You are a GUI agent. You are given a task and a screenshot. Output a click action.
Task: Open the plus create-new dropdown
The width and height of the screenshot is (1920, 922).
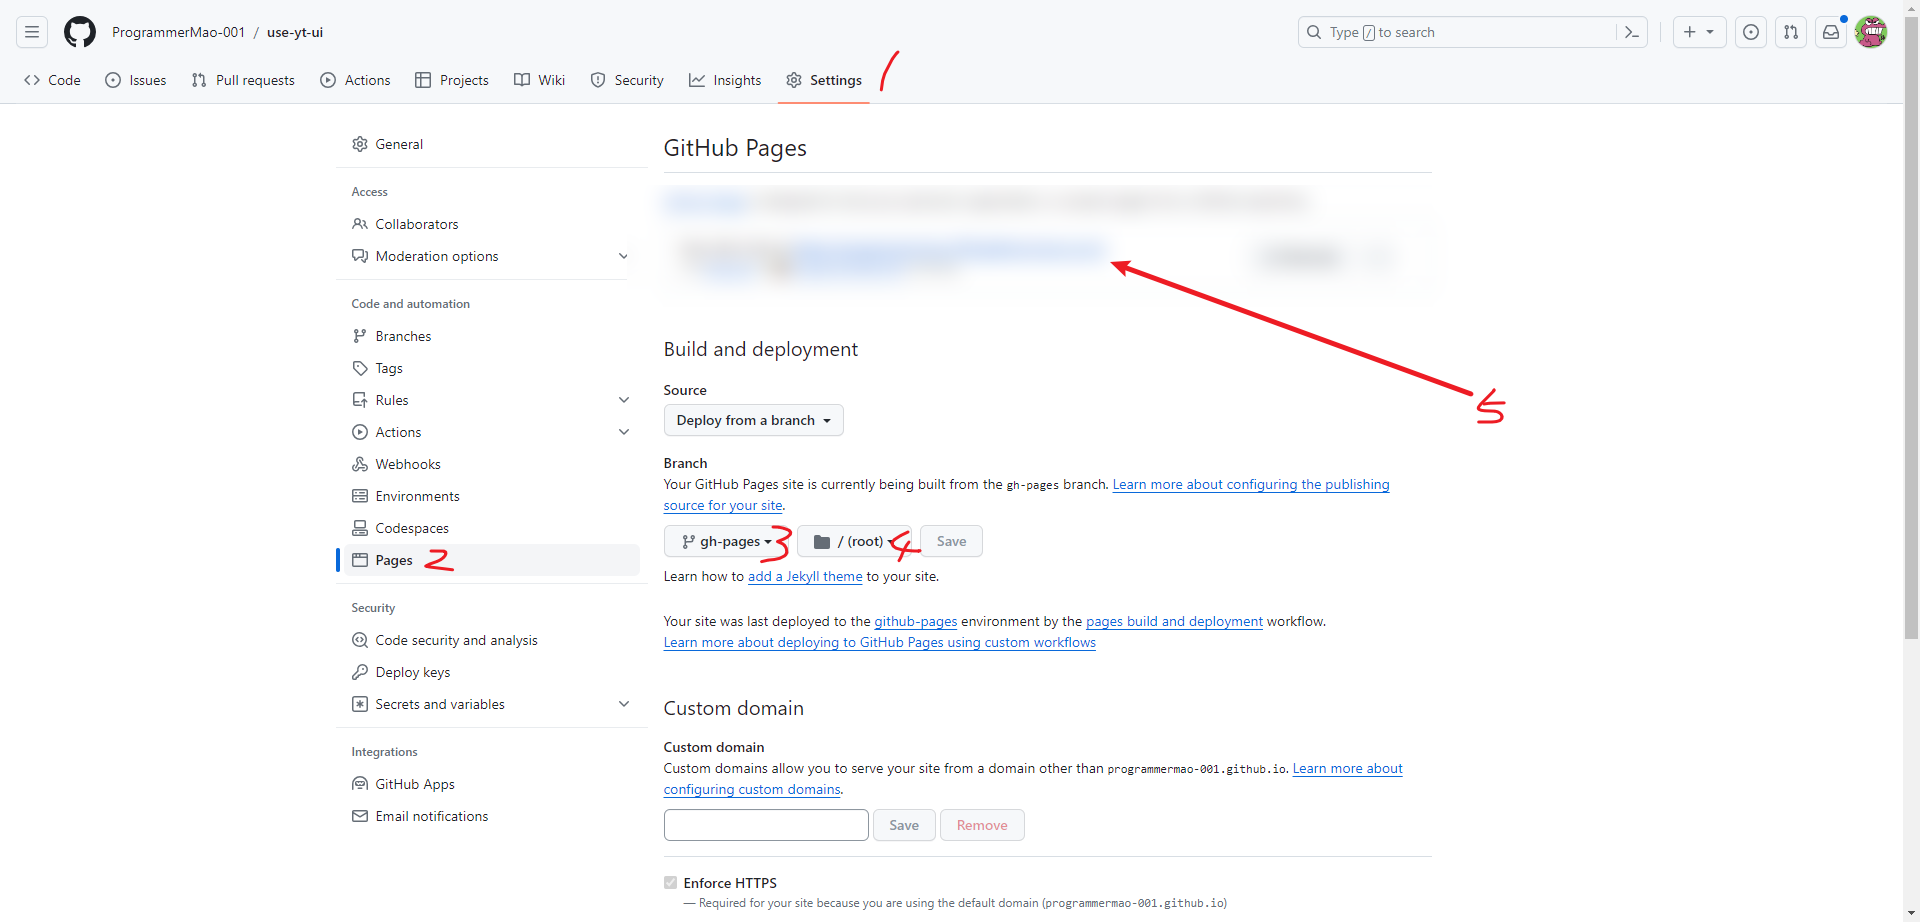(x=1699, y=32)
